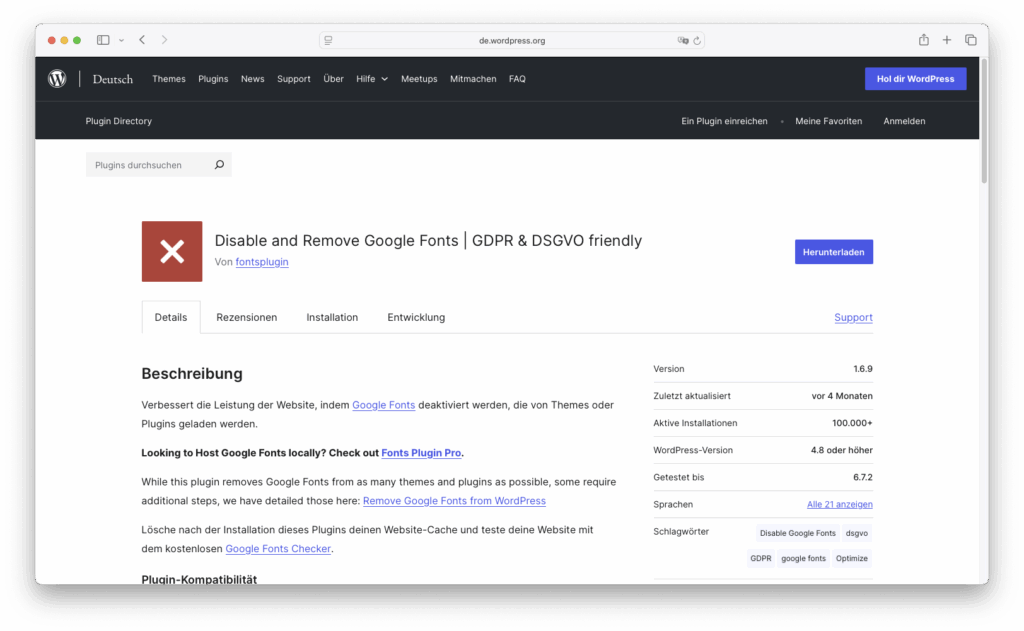Switch to the Installation tab
Image resolution: width=1024 pixels, height=631 pixels.
[x=332, y=317]
